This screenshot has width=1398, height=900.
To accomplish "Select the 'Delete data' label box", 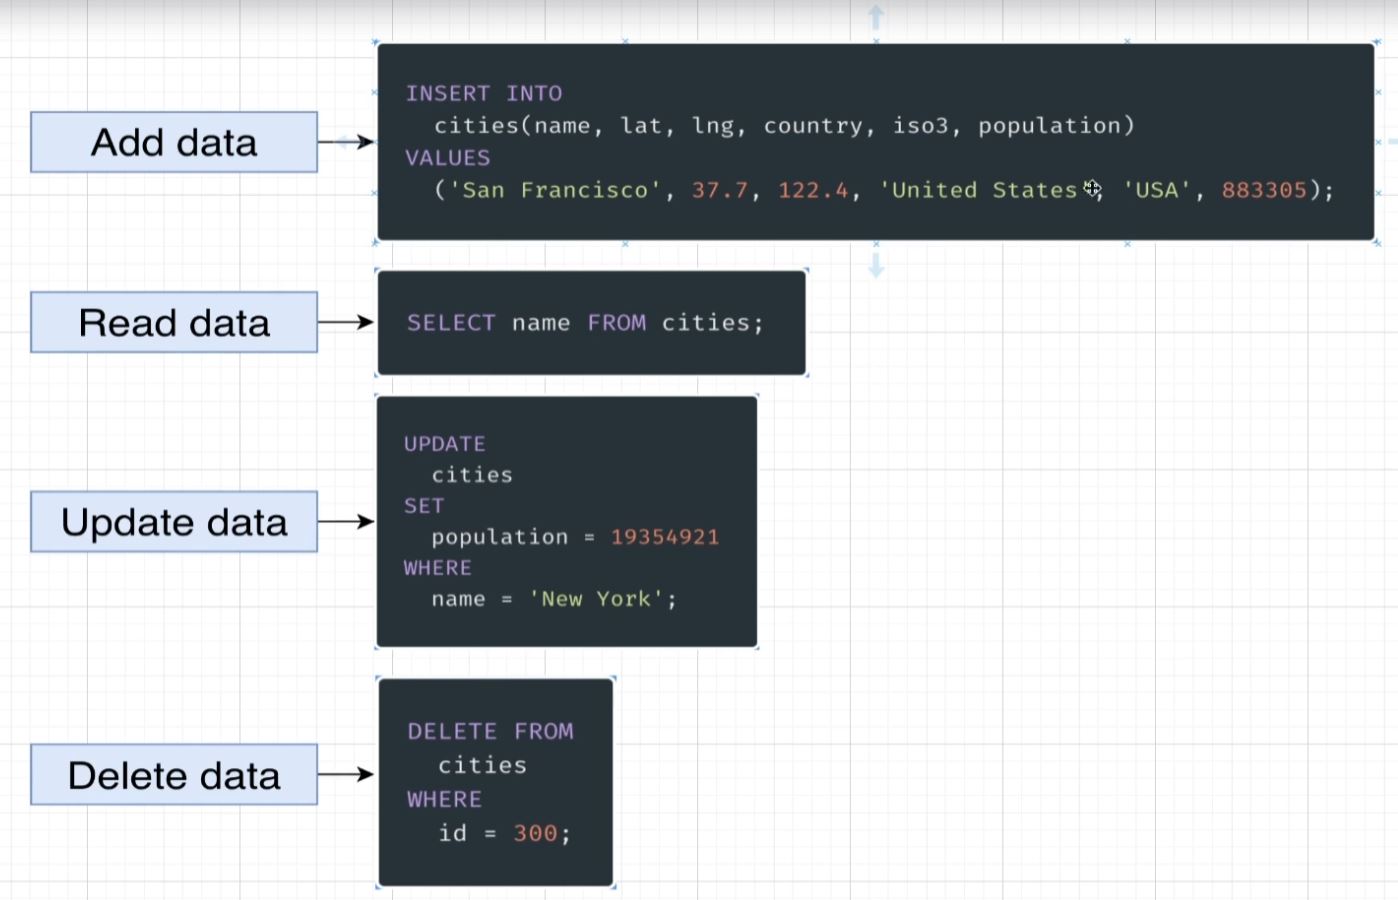I will [x=174, y=774].
